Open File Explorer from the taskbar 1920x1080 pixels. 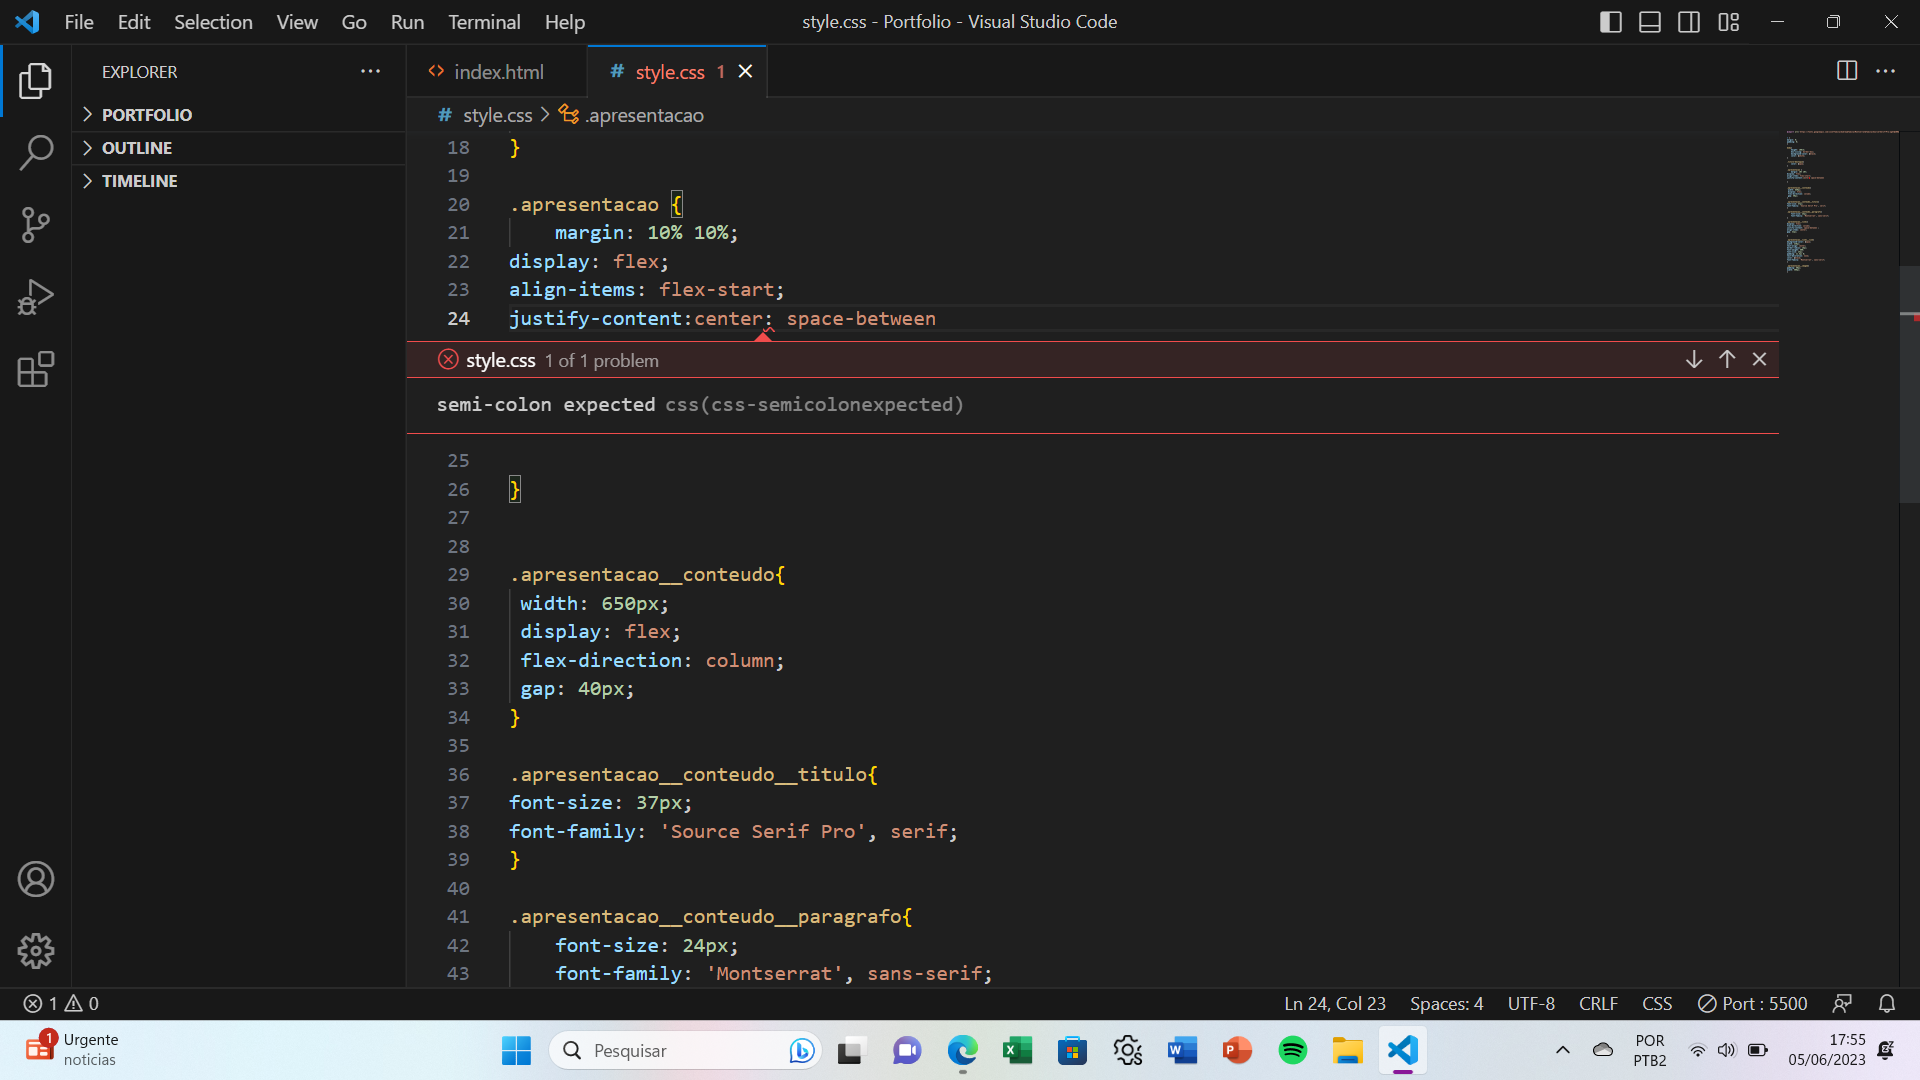1348,1050
